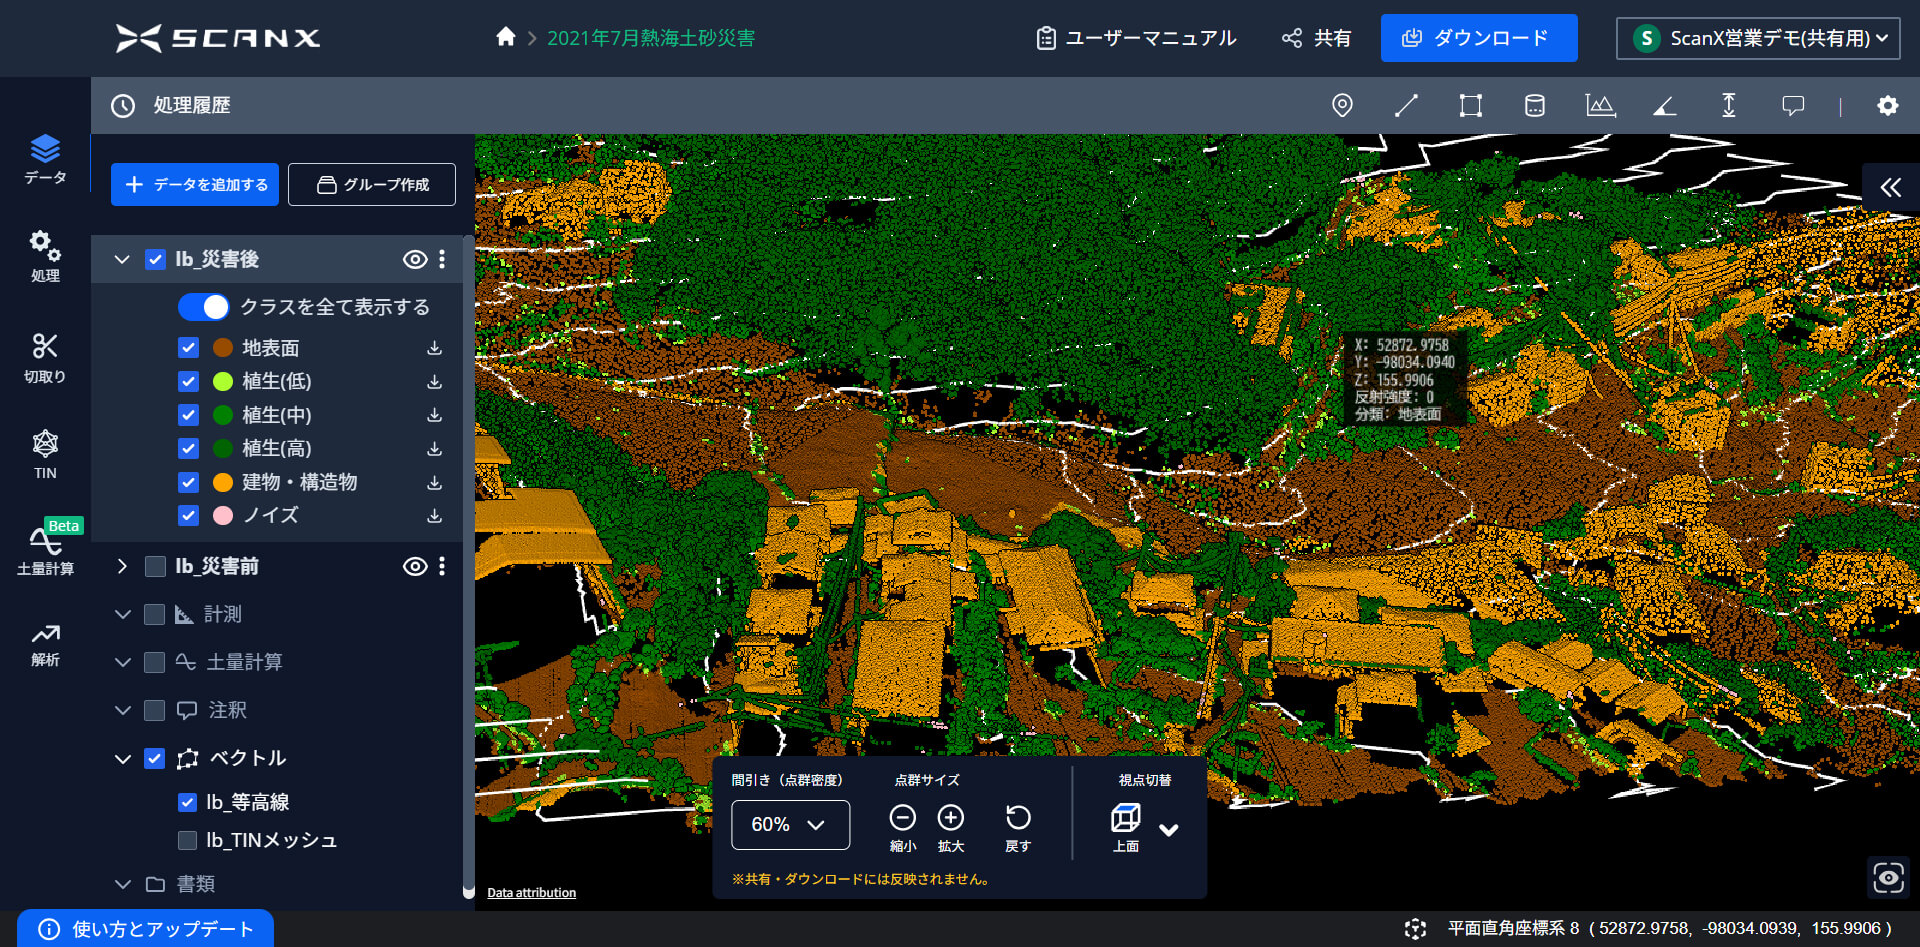Click the 共有 share menu item

point(1317,38)
